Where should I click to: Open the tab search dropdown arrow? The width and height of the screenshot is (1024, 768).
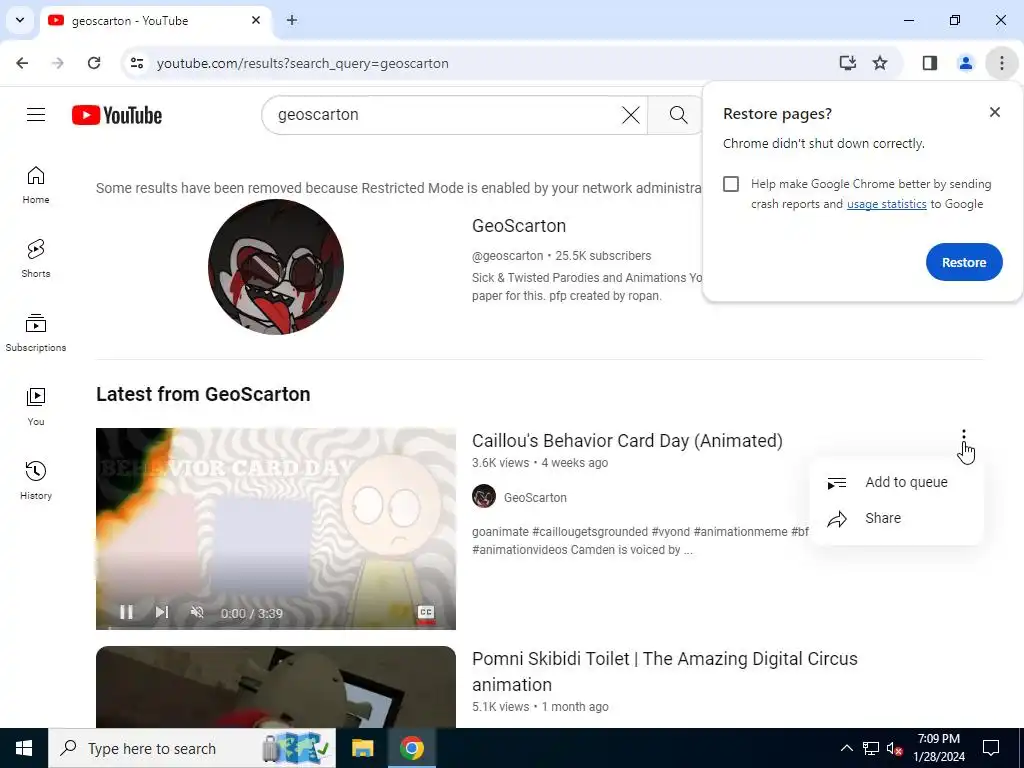pos(20,20)
